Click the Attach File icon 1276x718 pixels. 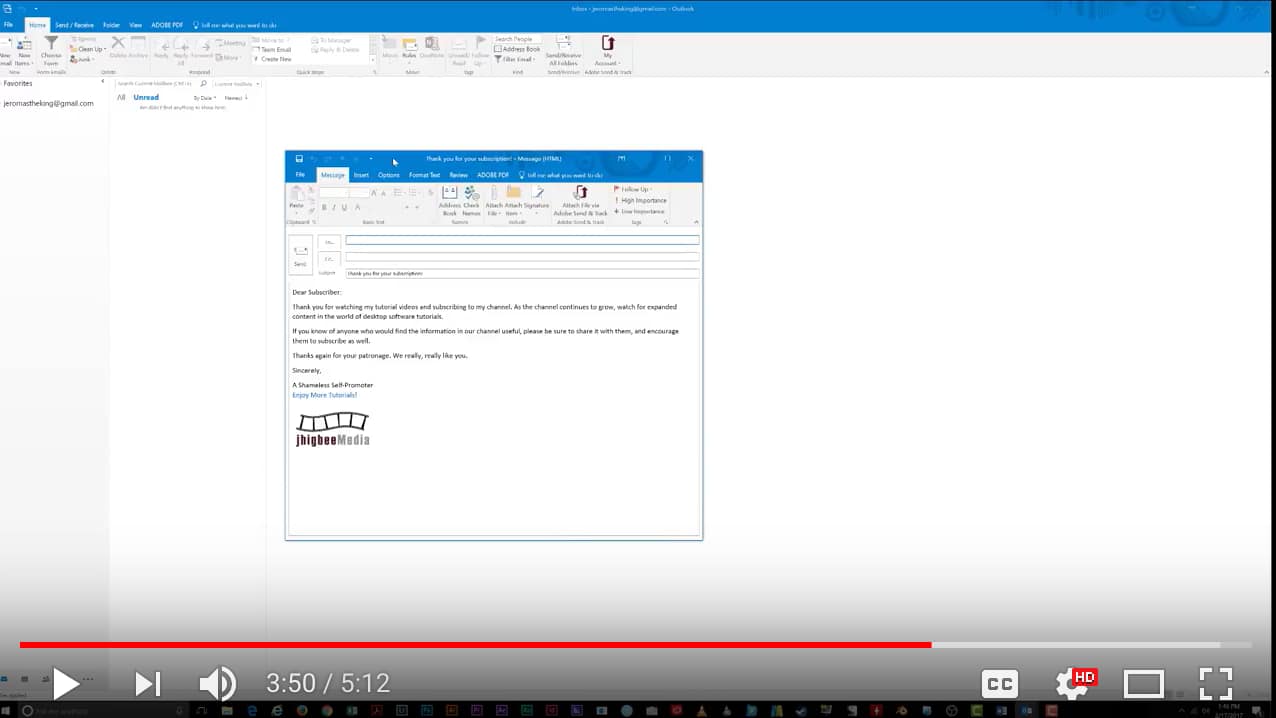pos(495,198)
